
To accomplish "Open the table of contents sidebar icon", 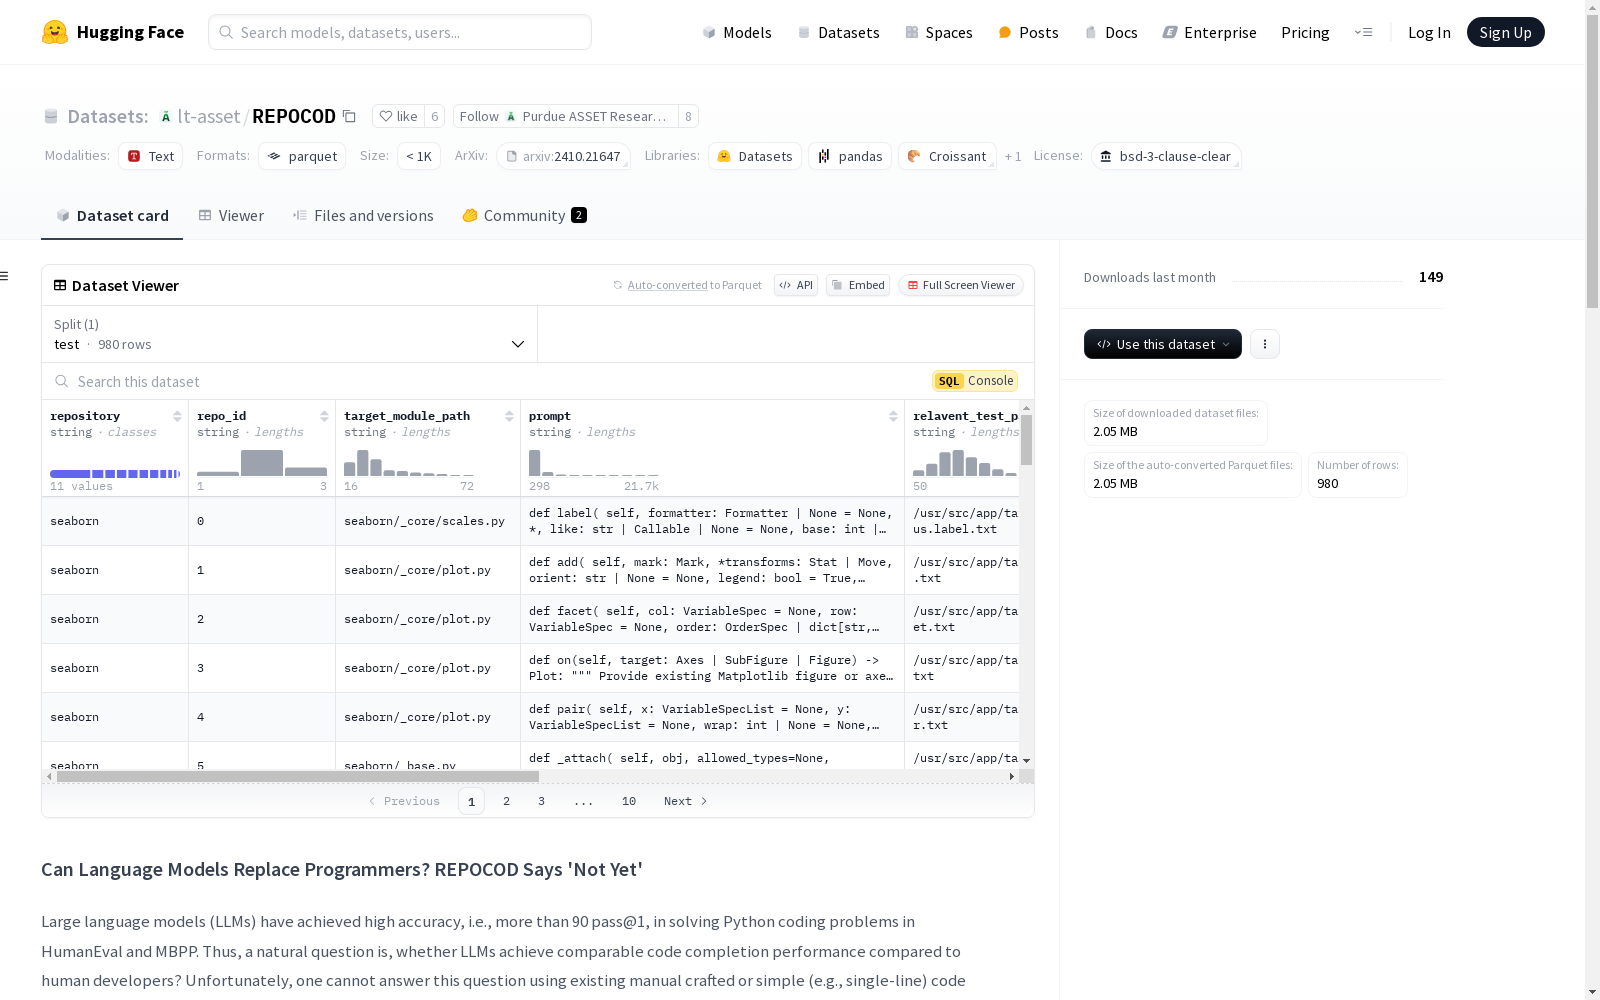I will pos(5,276).
